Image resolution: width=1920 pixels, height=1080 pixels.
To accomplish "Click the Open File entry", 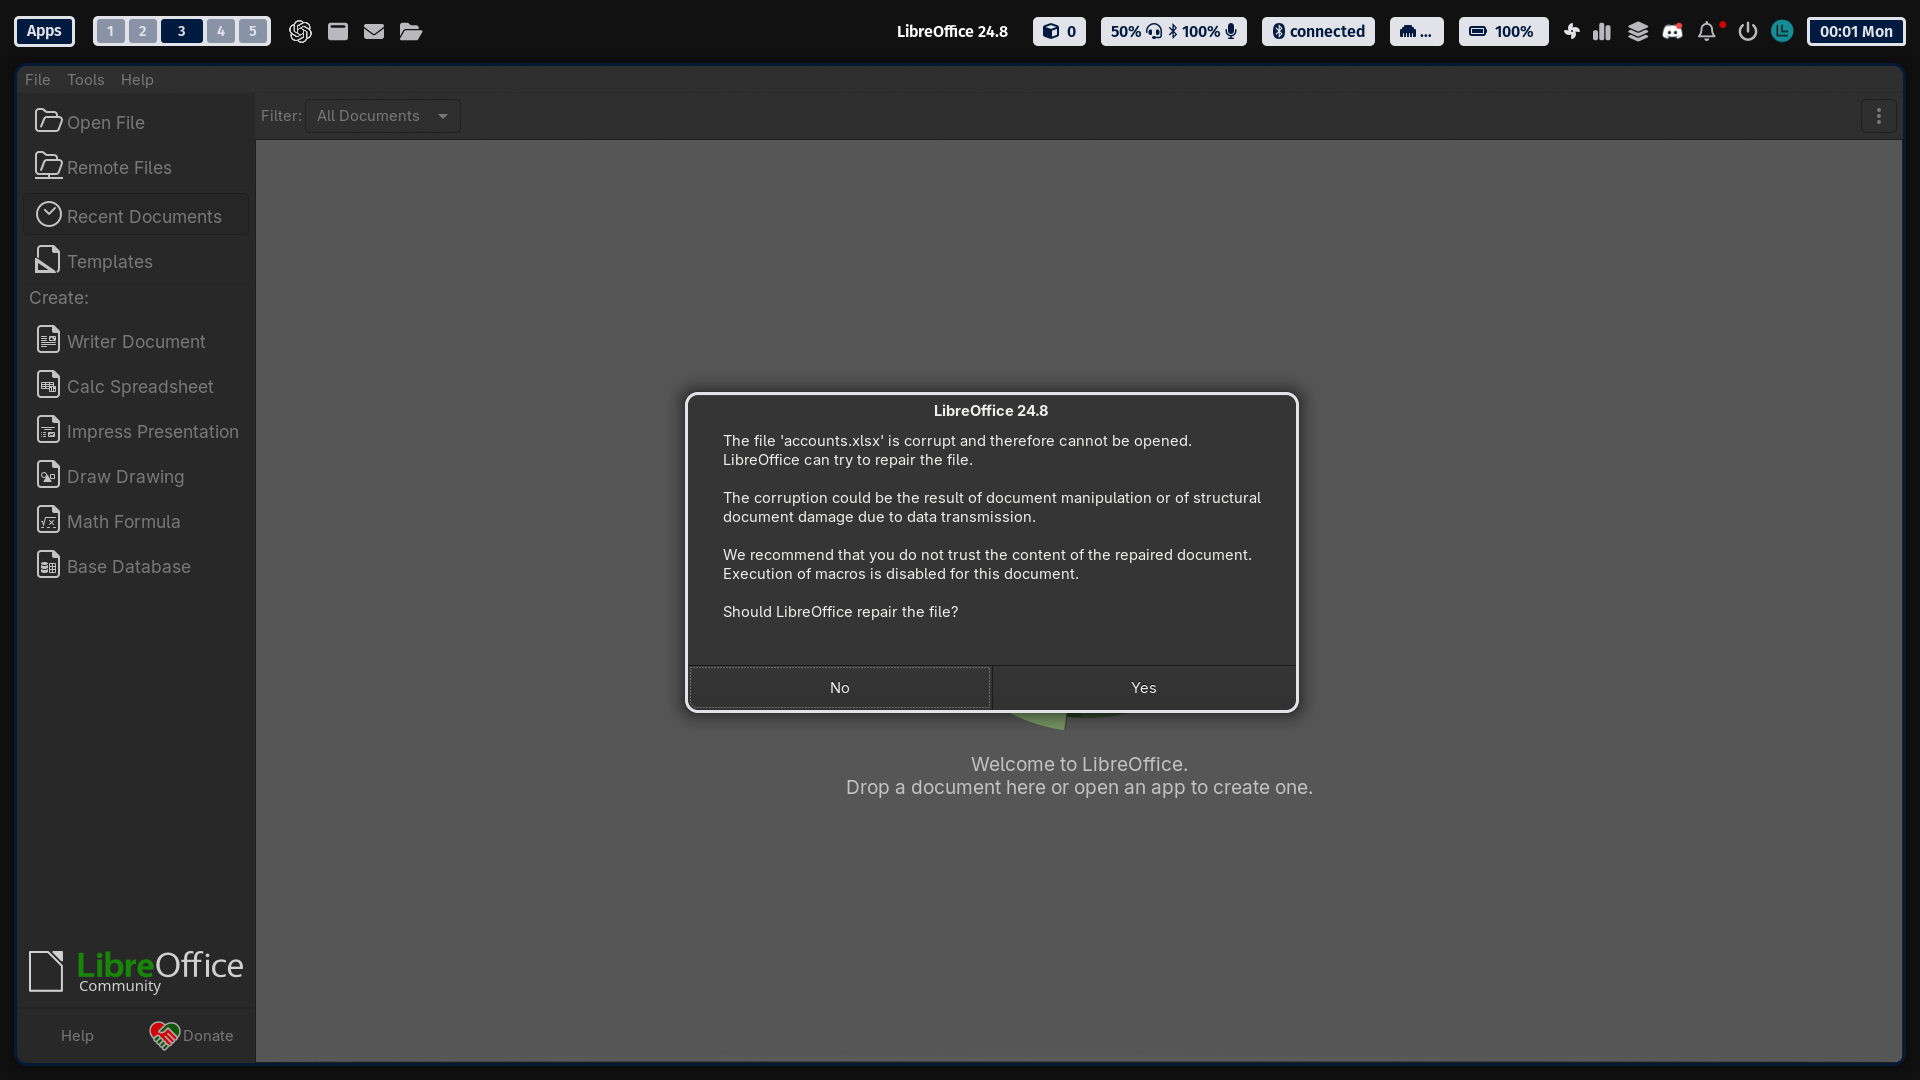I will click(x=105, y=122).
